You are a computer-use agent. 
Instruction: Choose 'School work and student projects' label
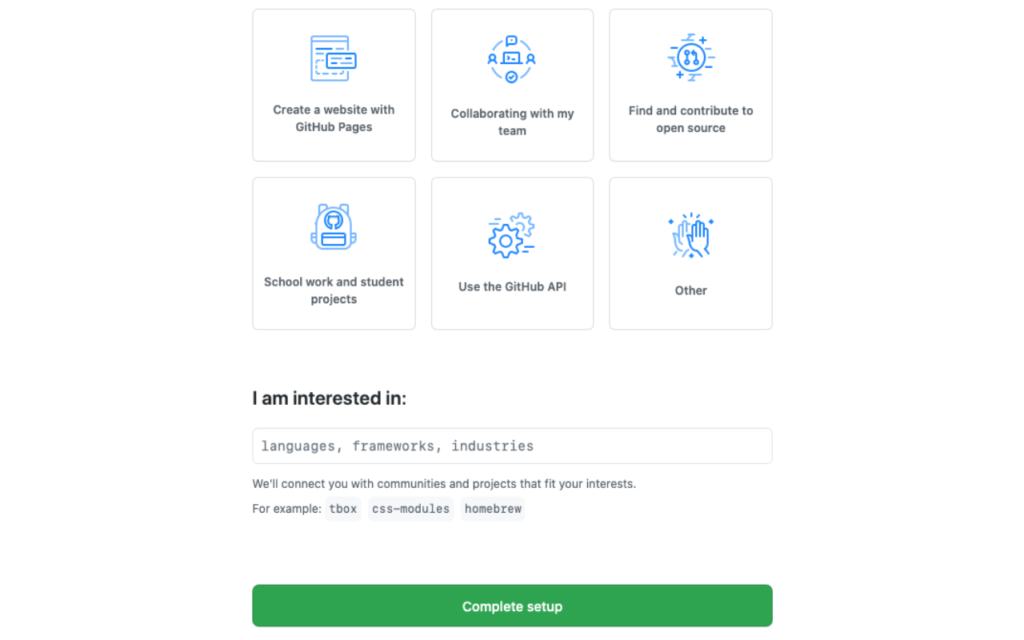click(334, 291)
